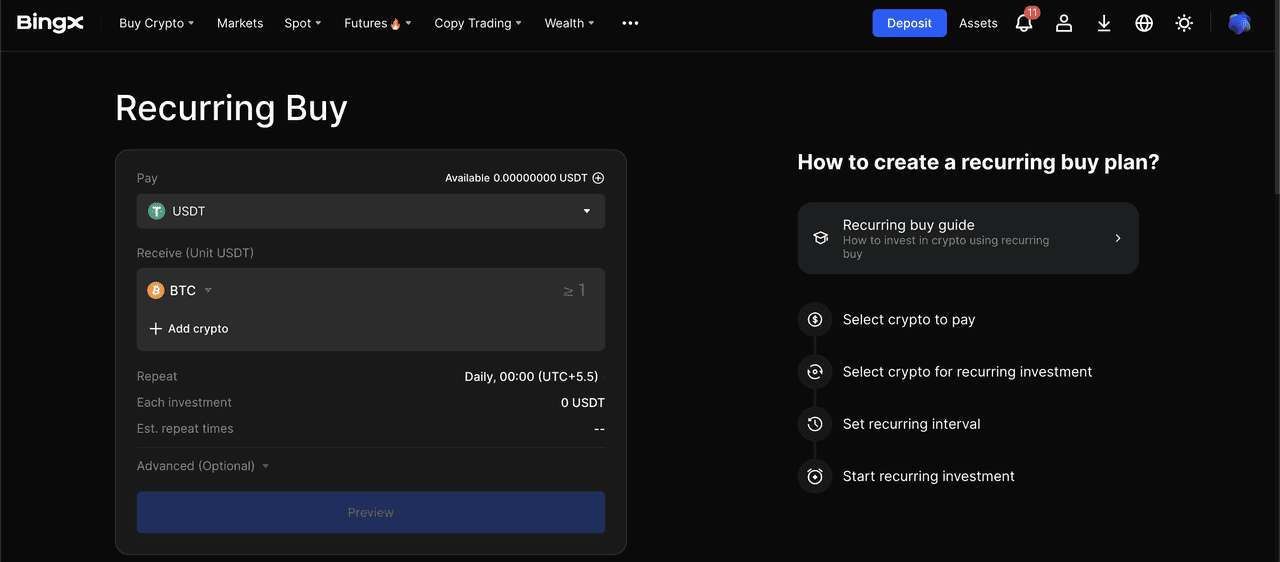The width and height of the screenshot is (1280, 562).
Task: Click the account avatar icon
Action: point(1239,23)
